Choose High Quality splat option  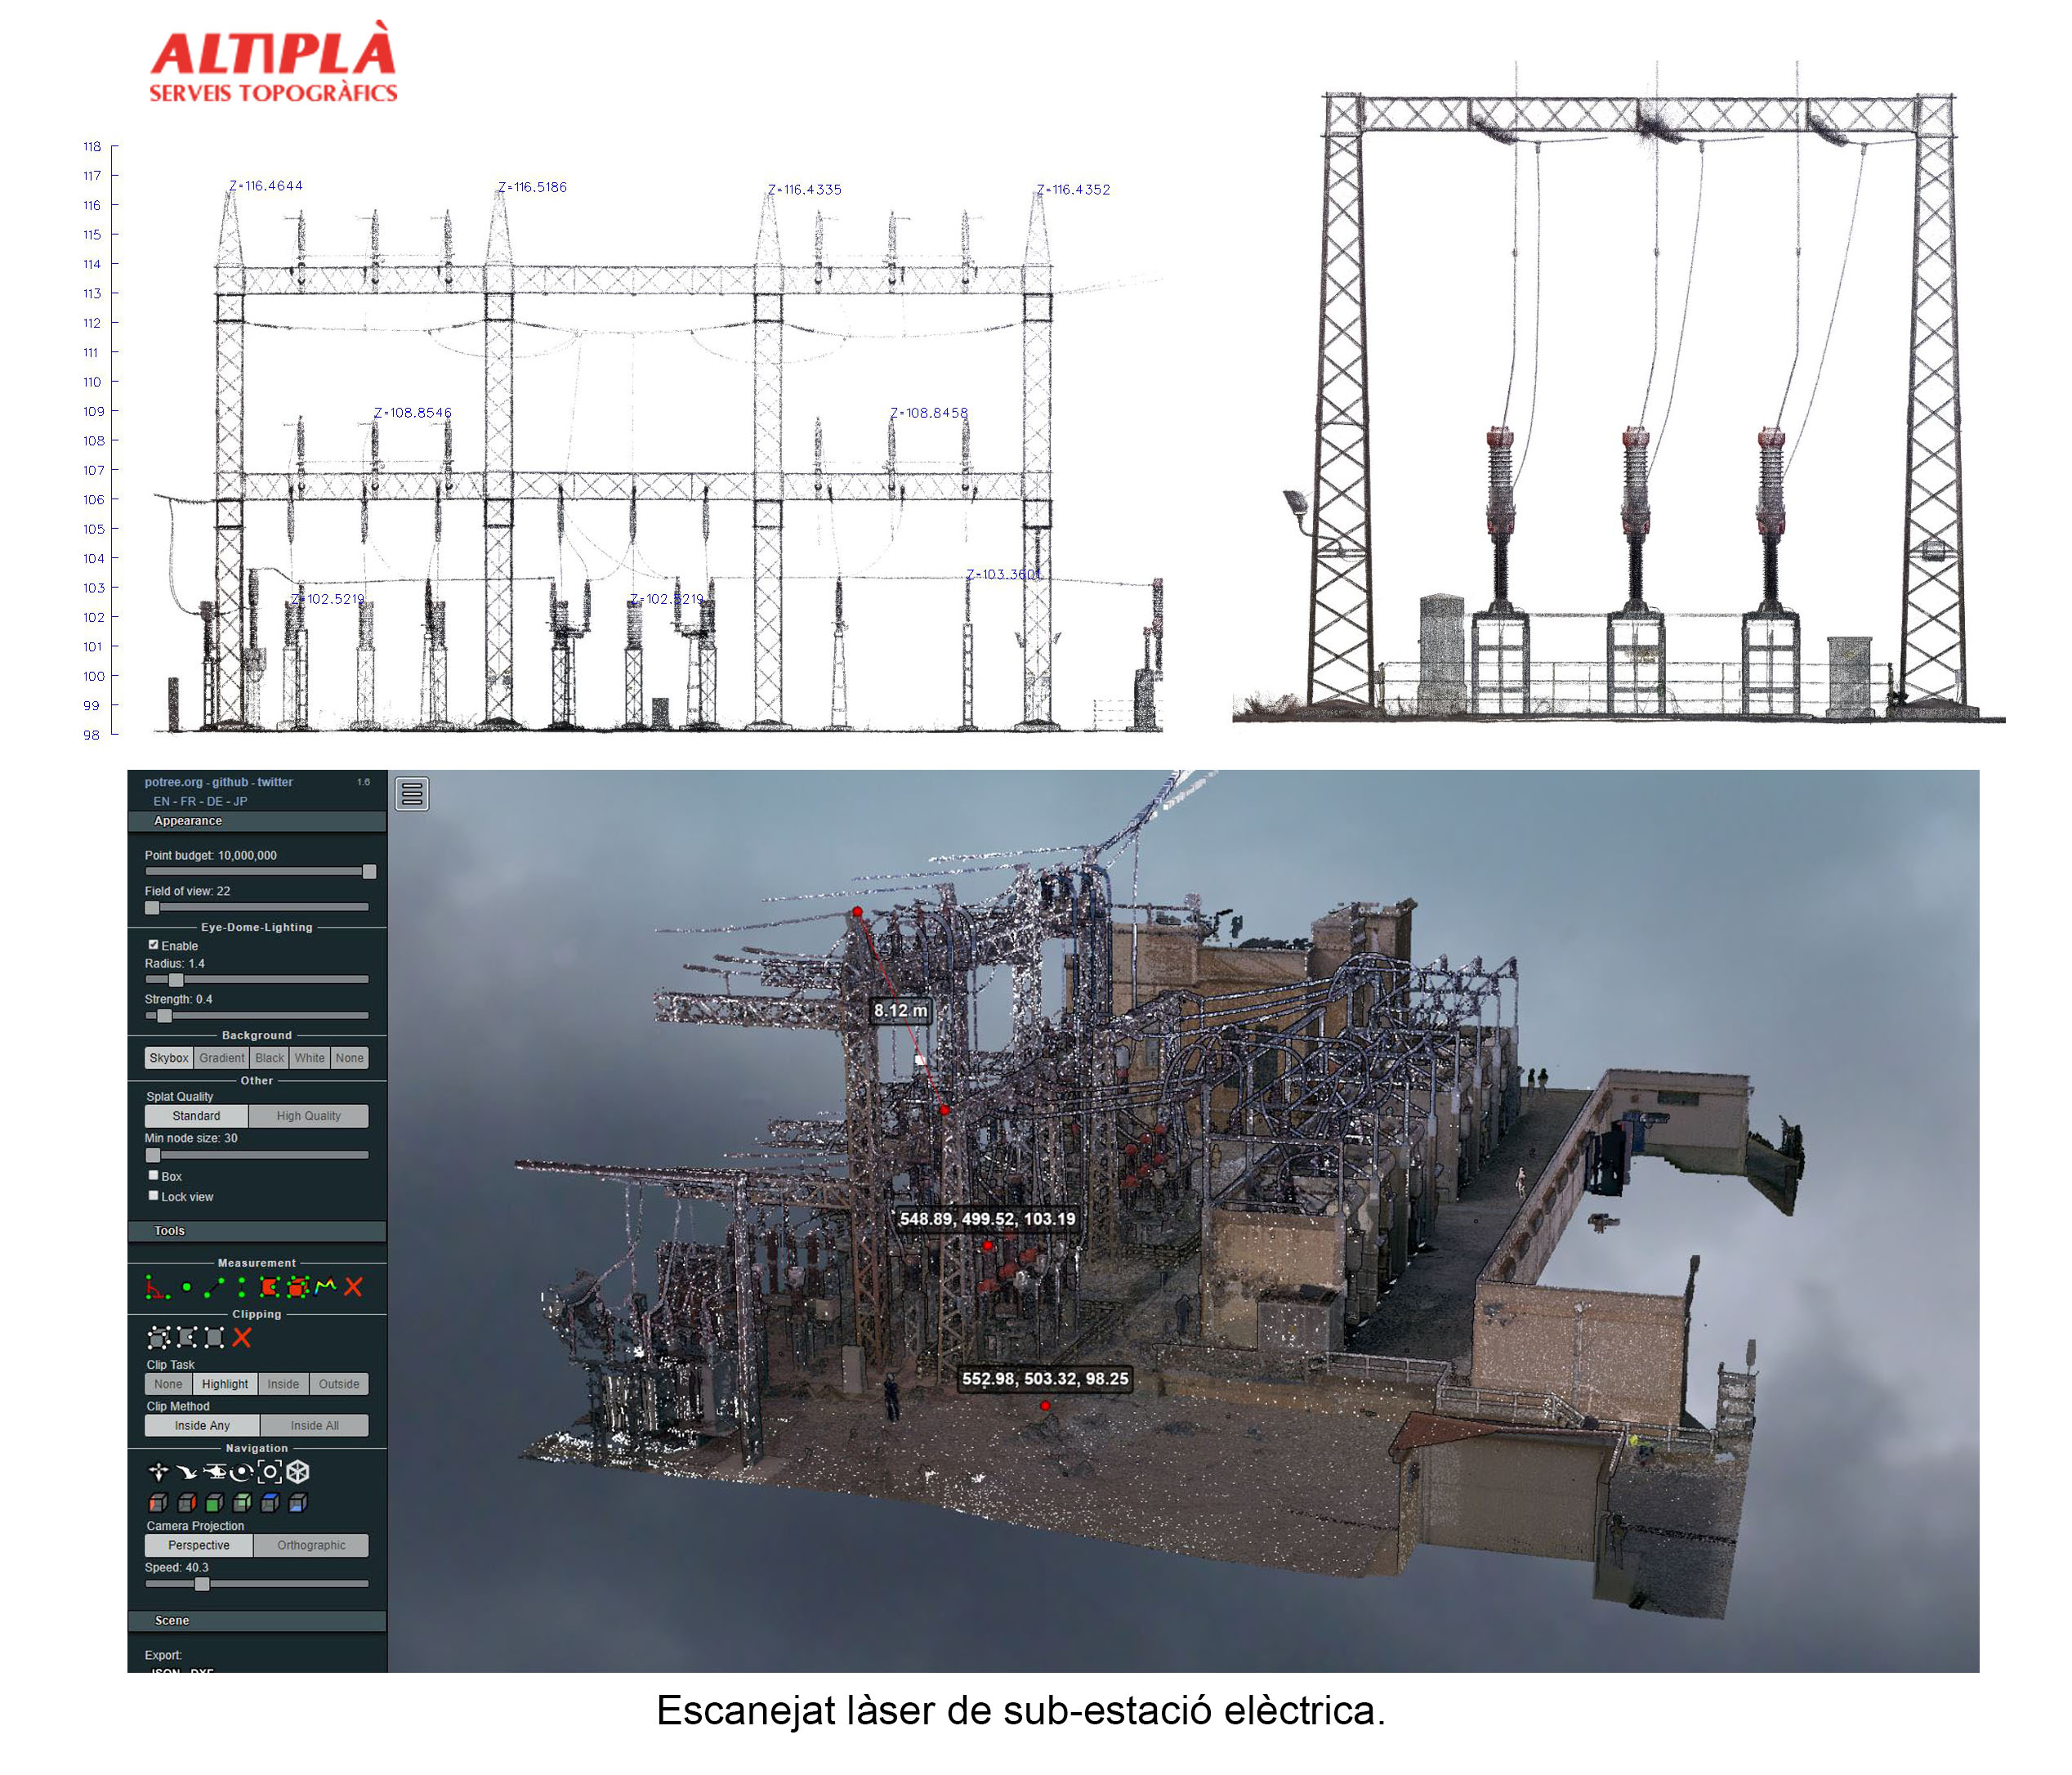click(308, 1116)
